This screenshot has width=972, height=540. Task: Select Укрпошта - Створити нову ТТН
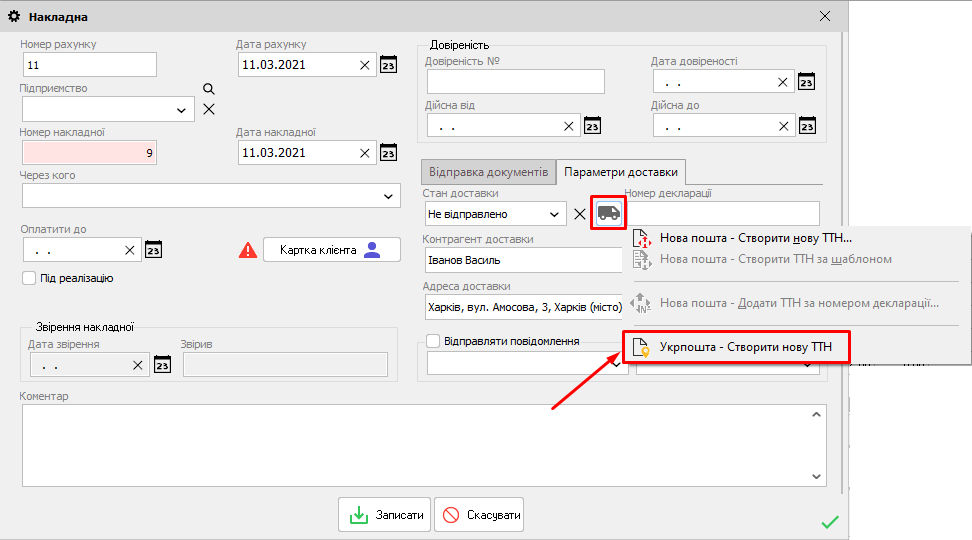pos(745,348)
